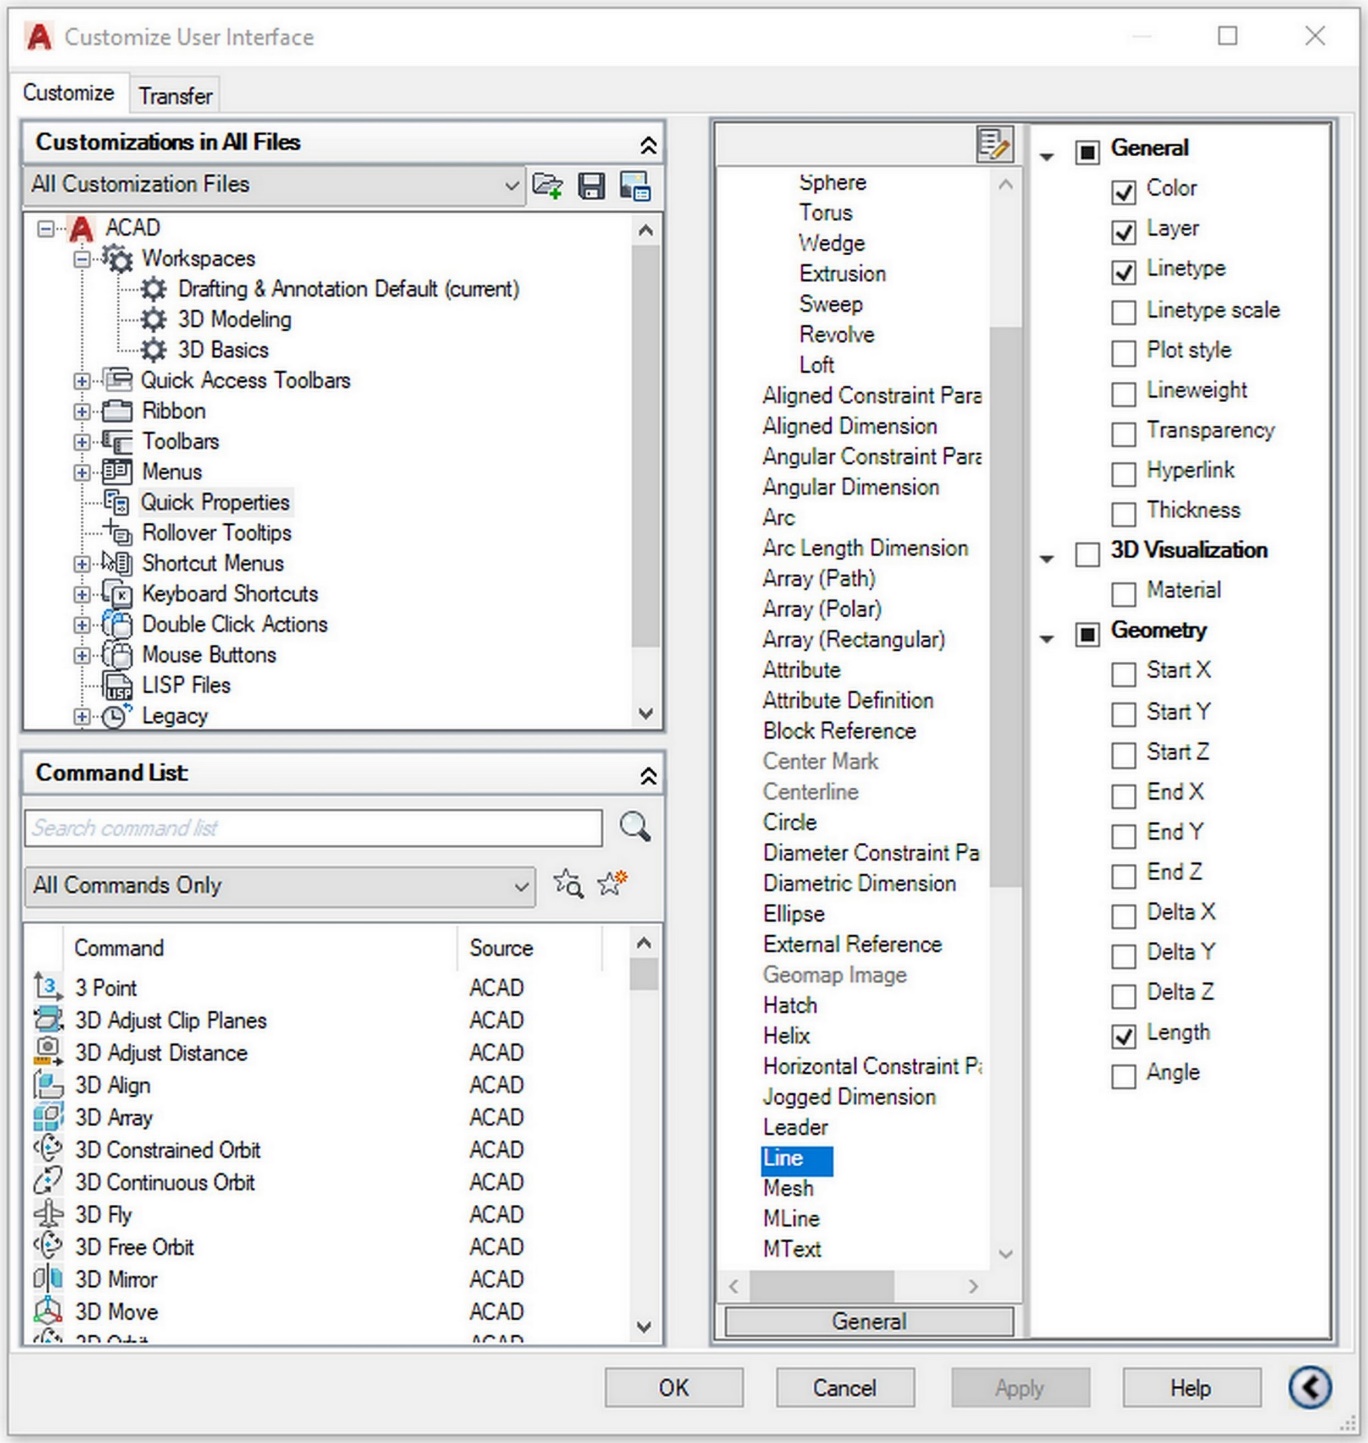Collapse the Customizations in All Files panel
The height and width of the screenshot is (1443, 1368).
point(648,145)
